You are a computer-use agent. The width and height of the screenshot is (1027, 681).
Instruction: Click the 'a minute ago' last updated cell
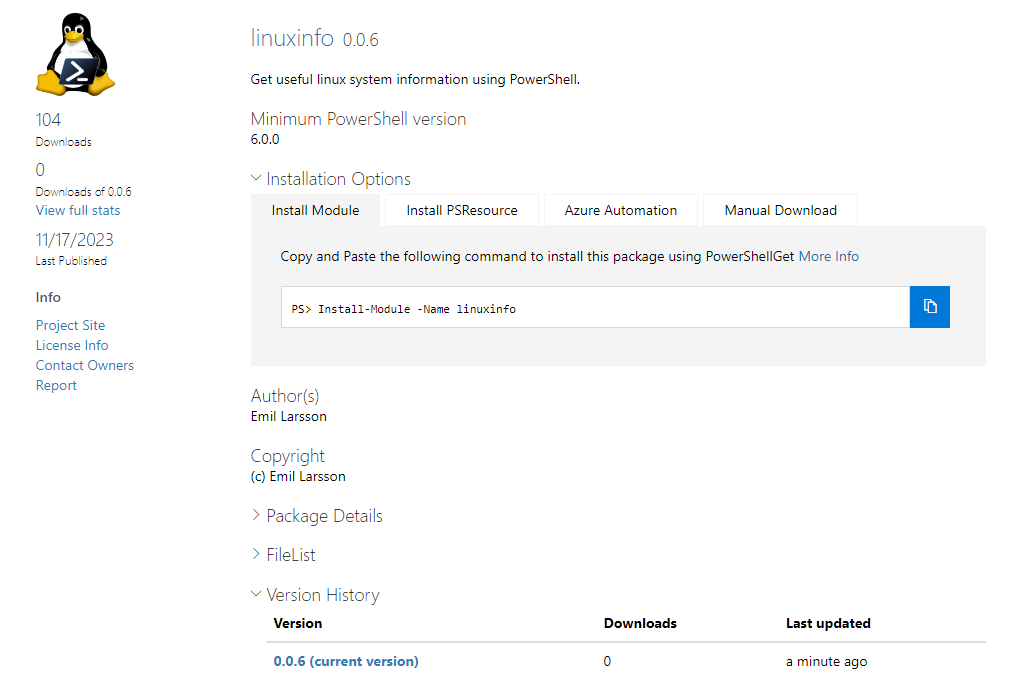pos(827,661)
